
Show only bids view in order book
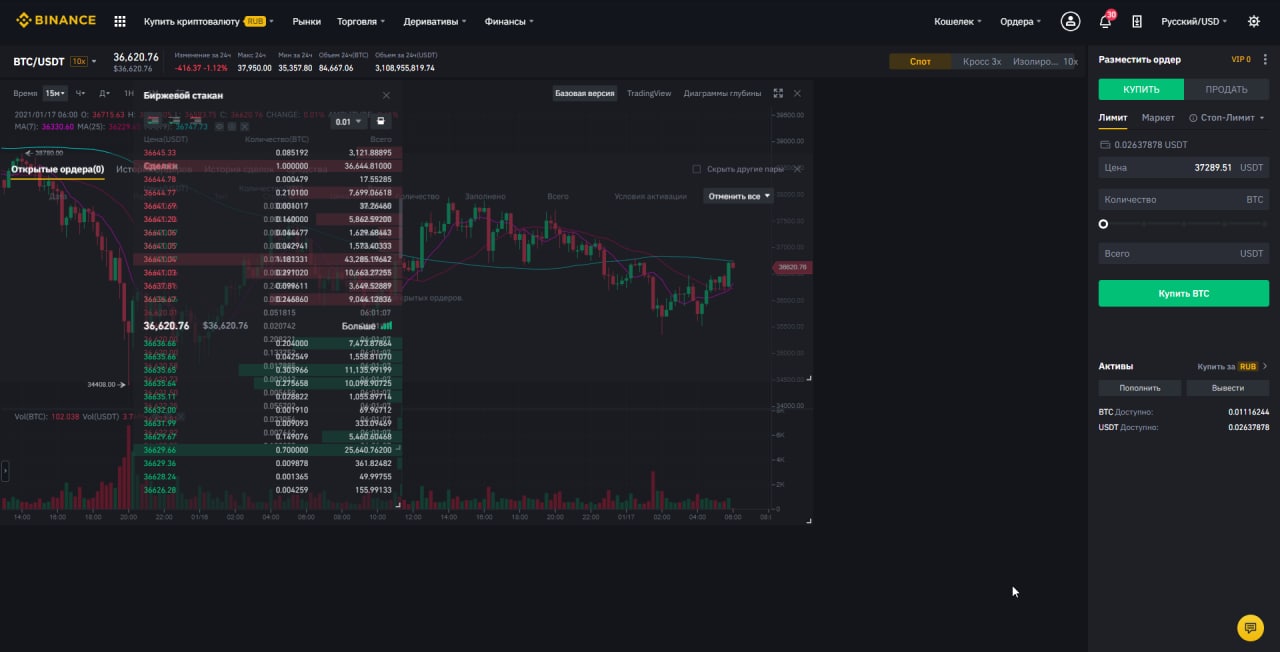(175, 121)
